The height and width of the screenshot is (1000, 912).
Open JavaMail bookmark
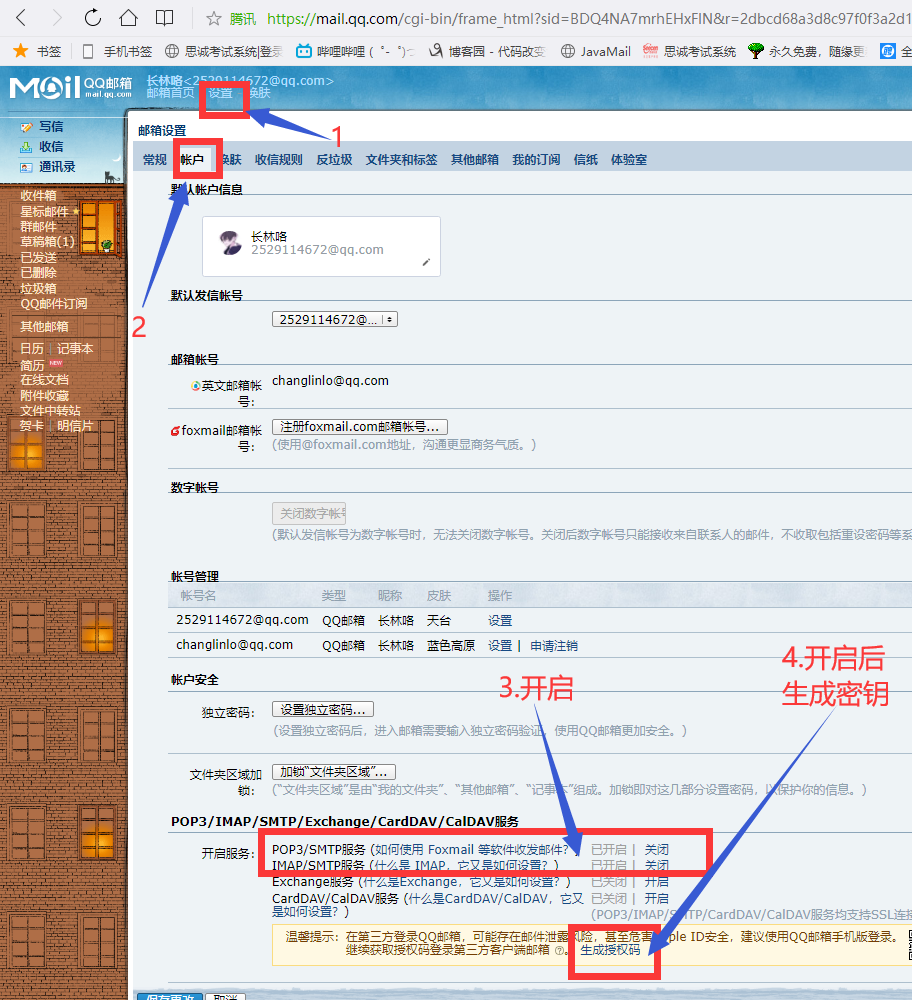click(596, 51)
